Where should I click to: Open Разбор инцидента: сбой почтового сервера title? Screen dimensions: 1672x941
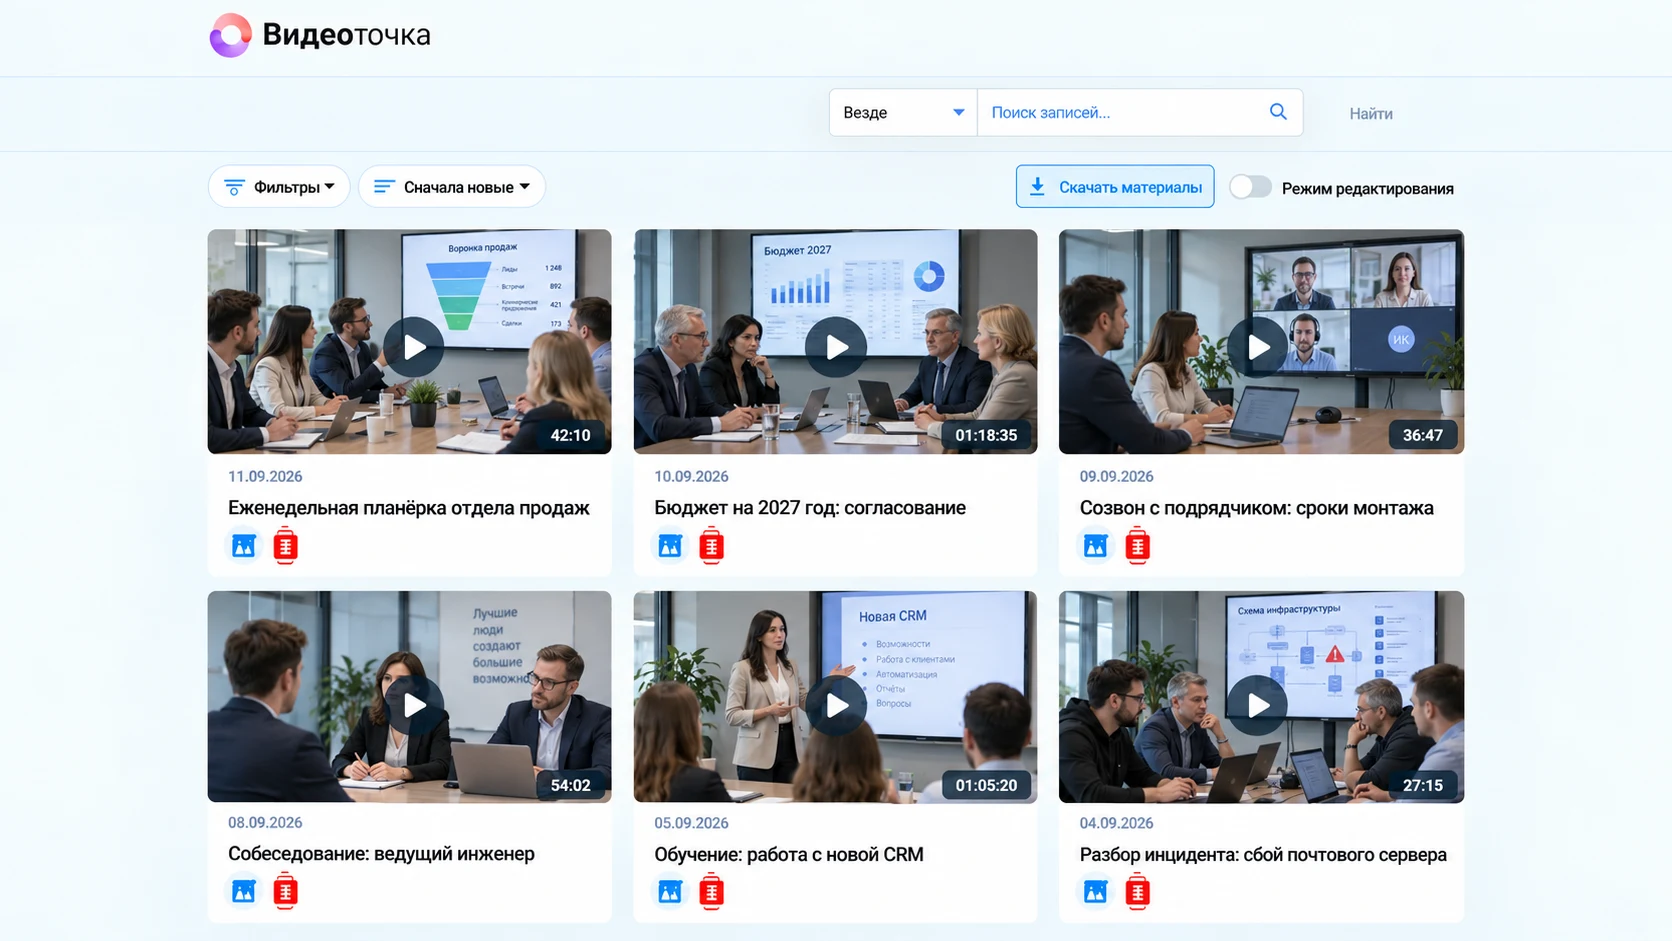1263,855
